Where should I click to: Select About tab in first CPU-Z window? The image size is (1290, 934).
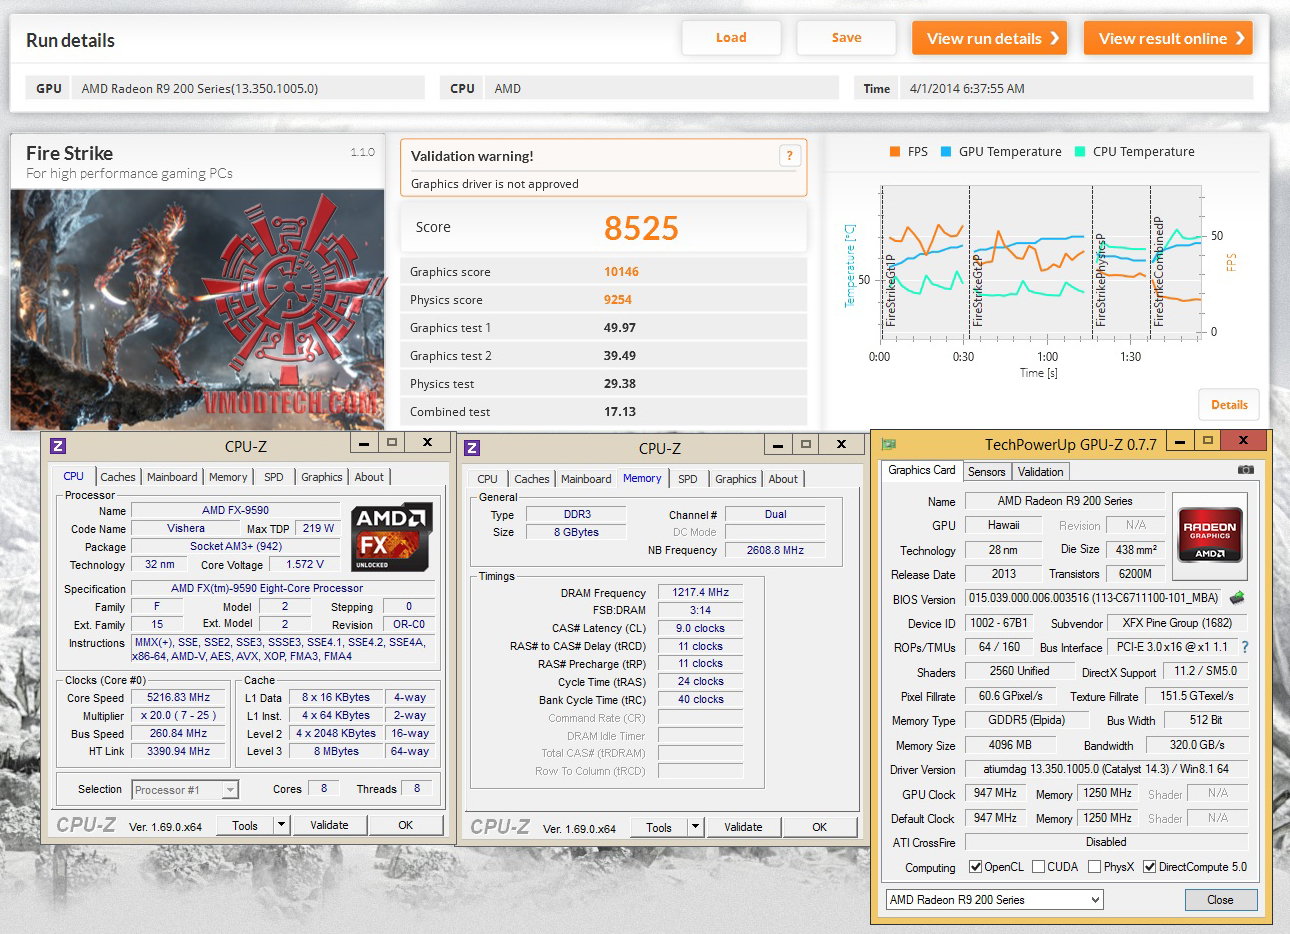369,477
